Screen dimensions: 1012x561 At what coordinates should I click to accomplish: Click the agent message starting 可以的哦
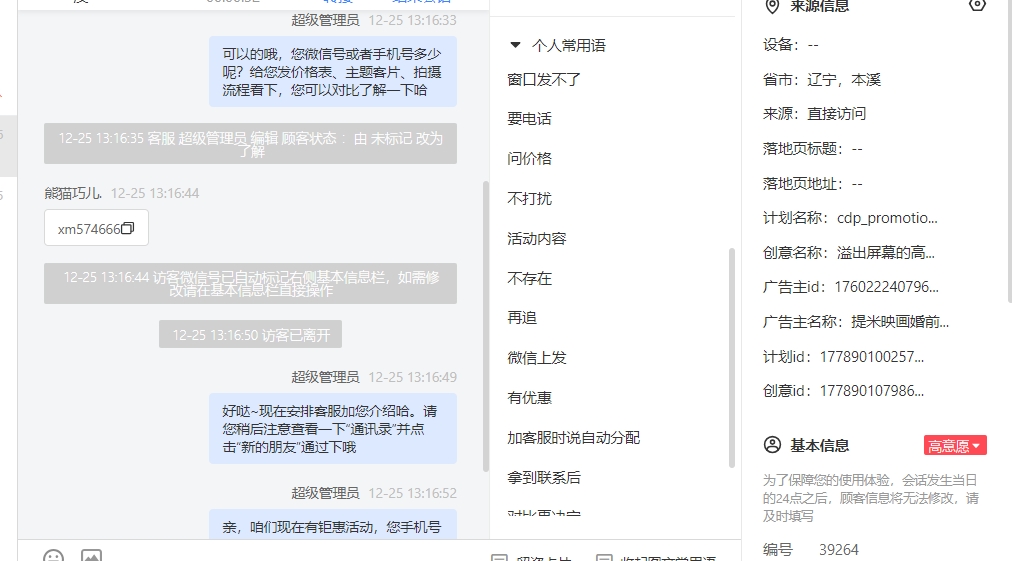pos(332,72)
